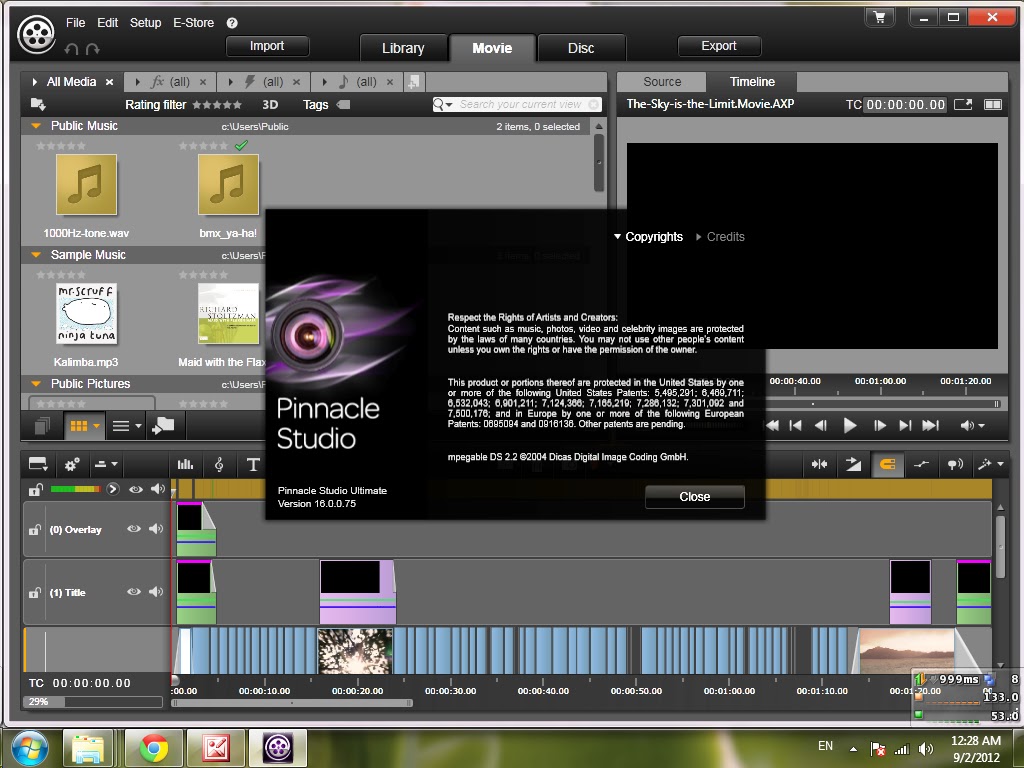Viewport: 1024px width, 768px height.
Task: Mute the Title track audio
Action: [158, 592]
